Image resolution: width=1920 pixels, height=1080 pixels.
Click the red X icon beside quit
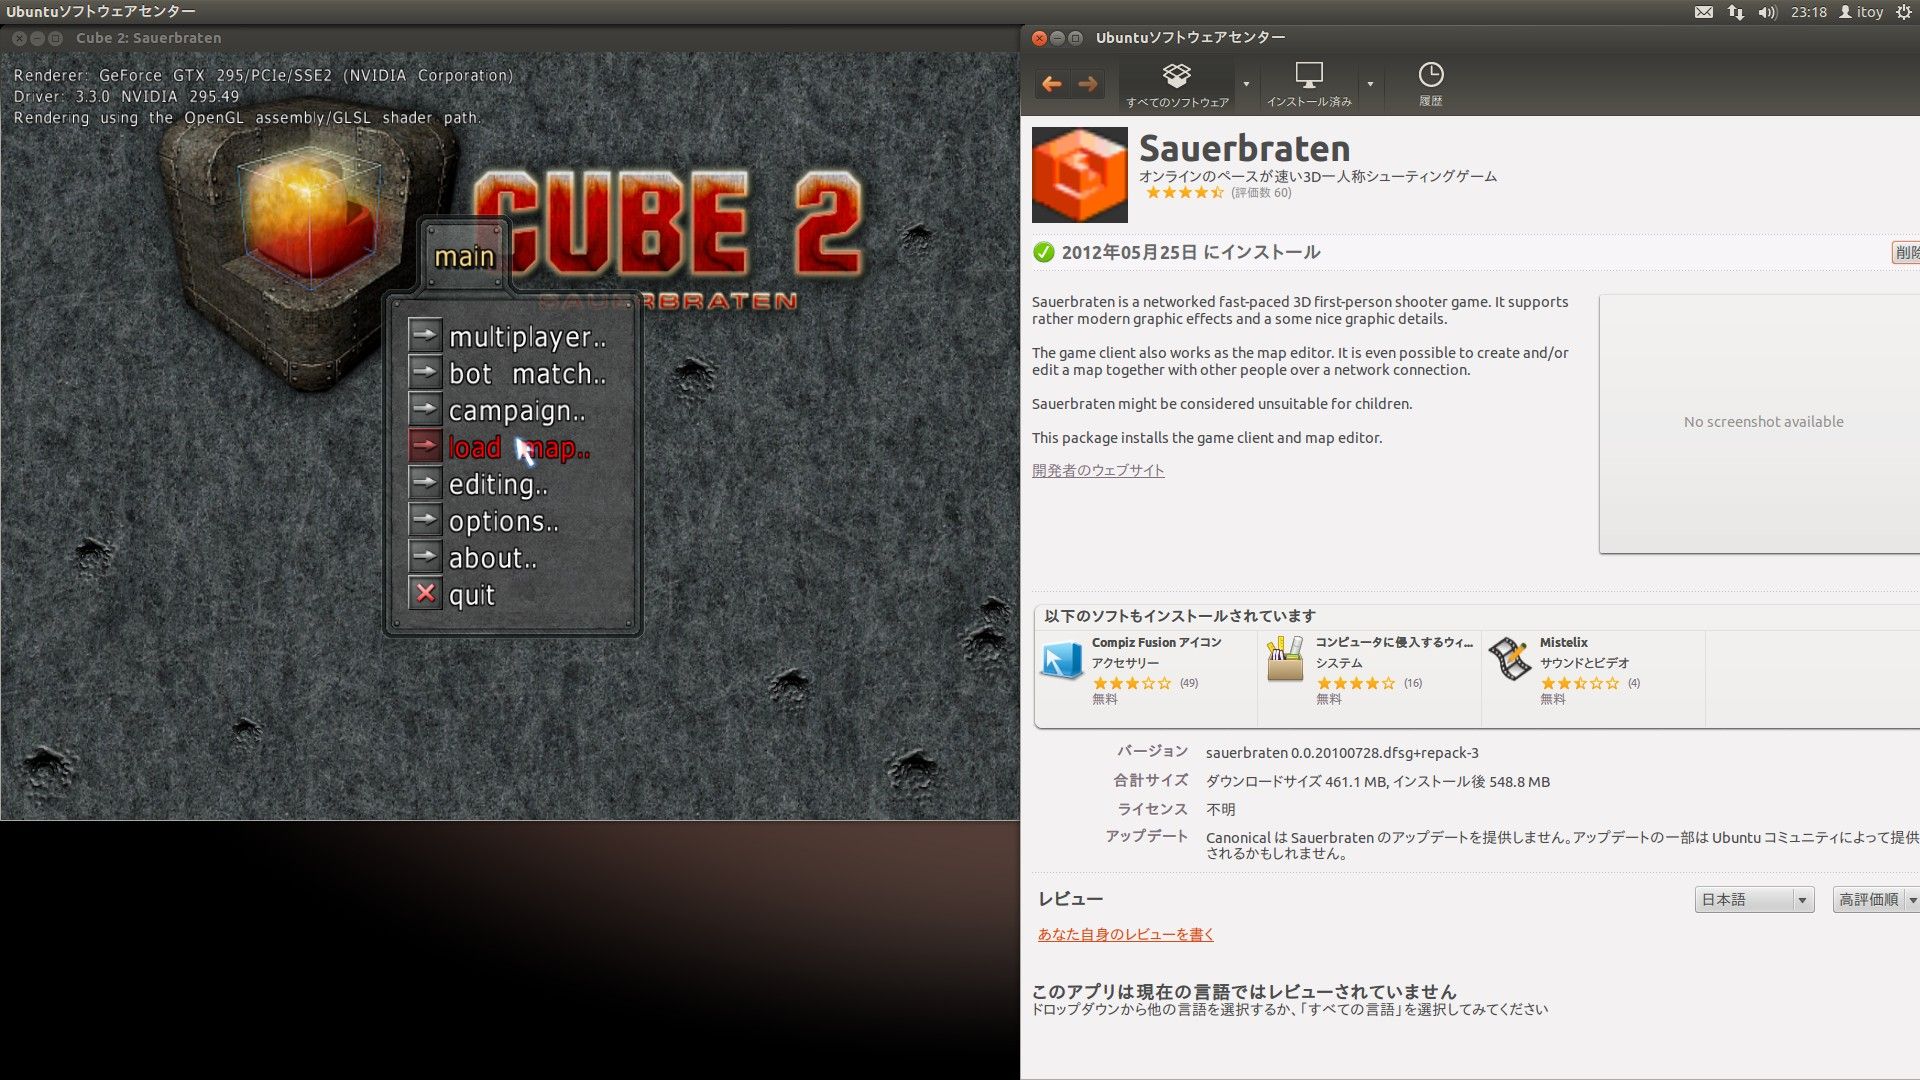coord(425,593)
